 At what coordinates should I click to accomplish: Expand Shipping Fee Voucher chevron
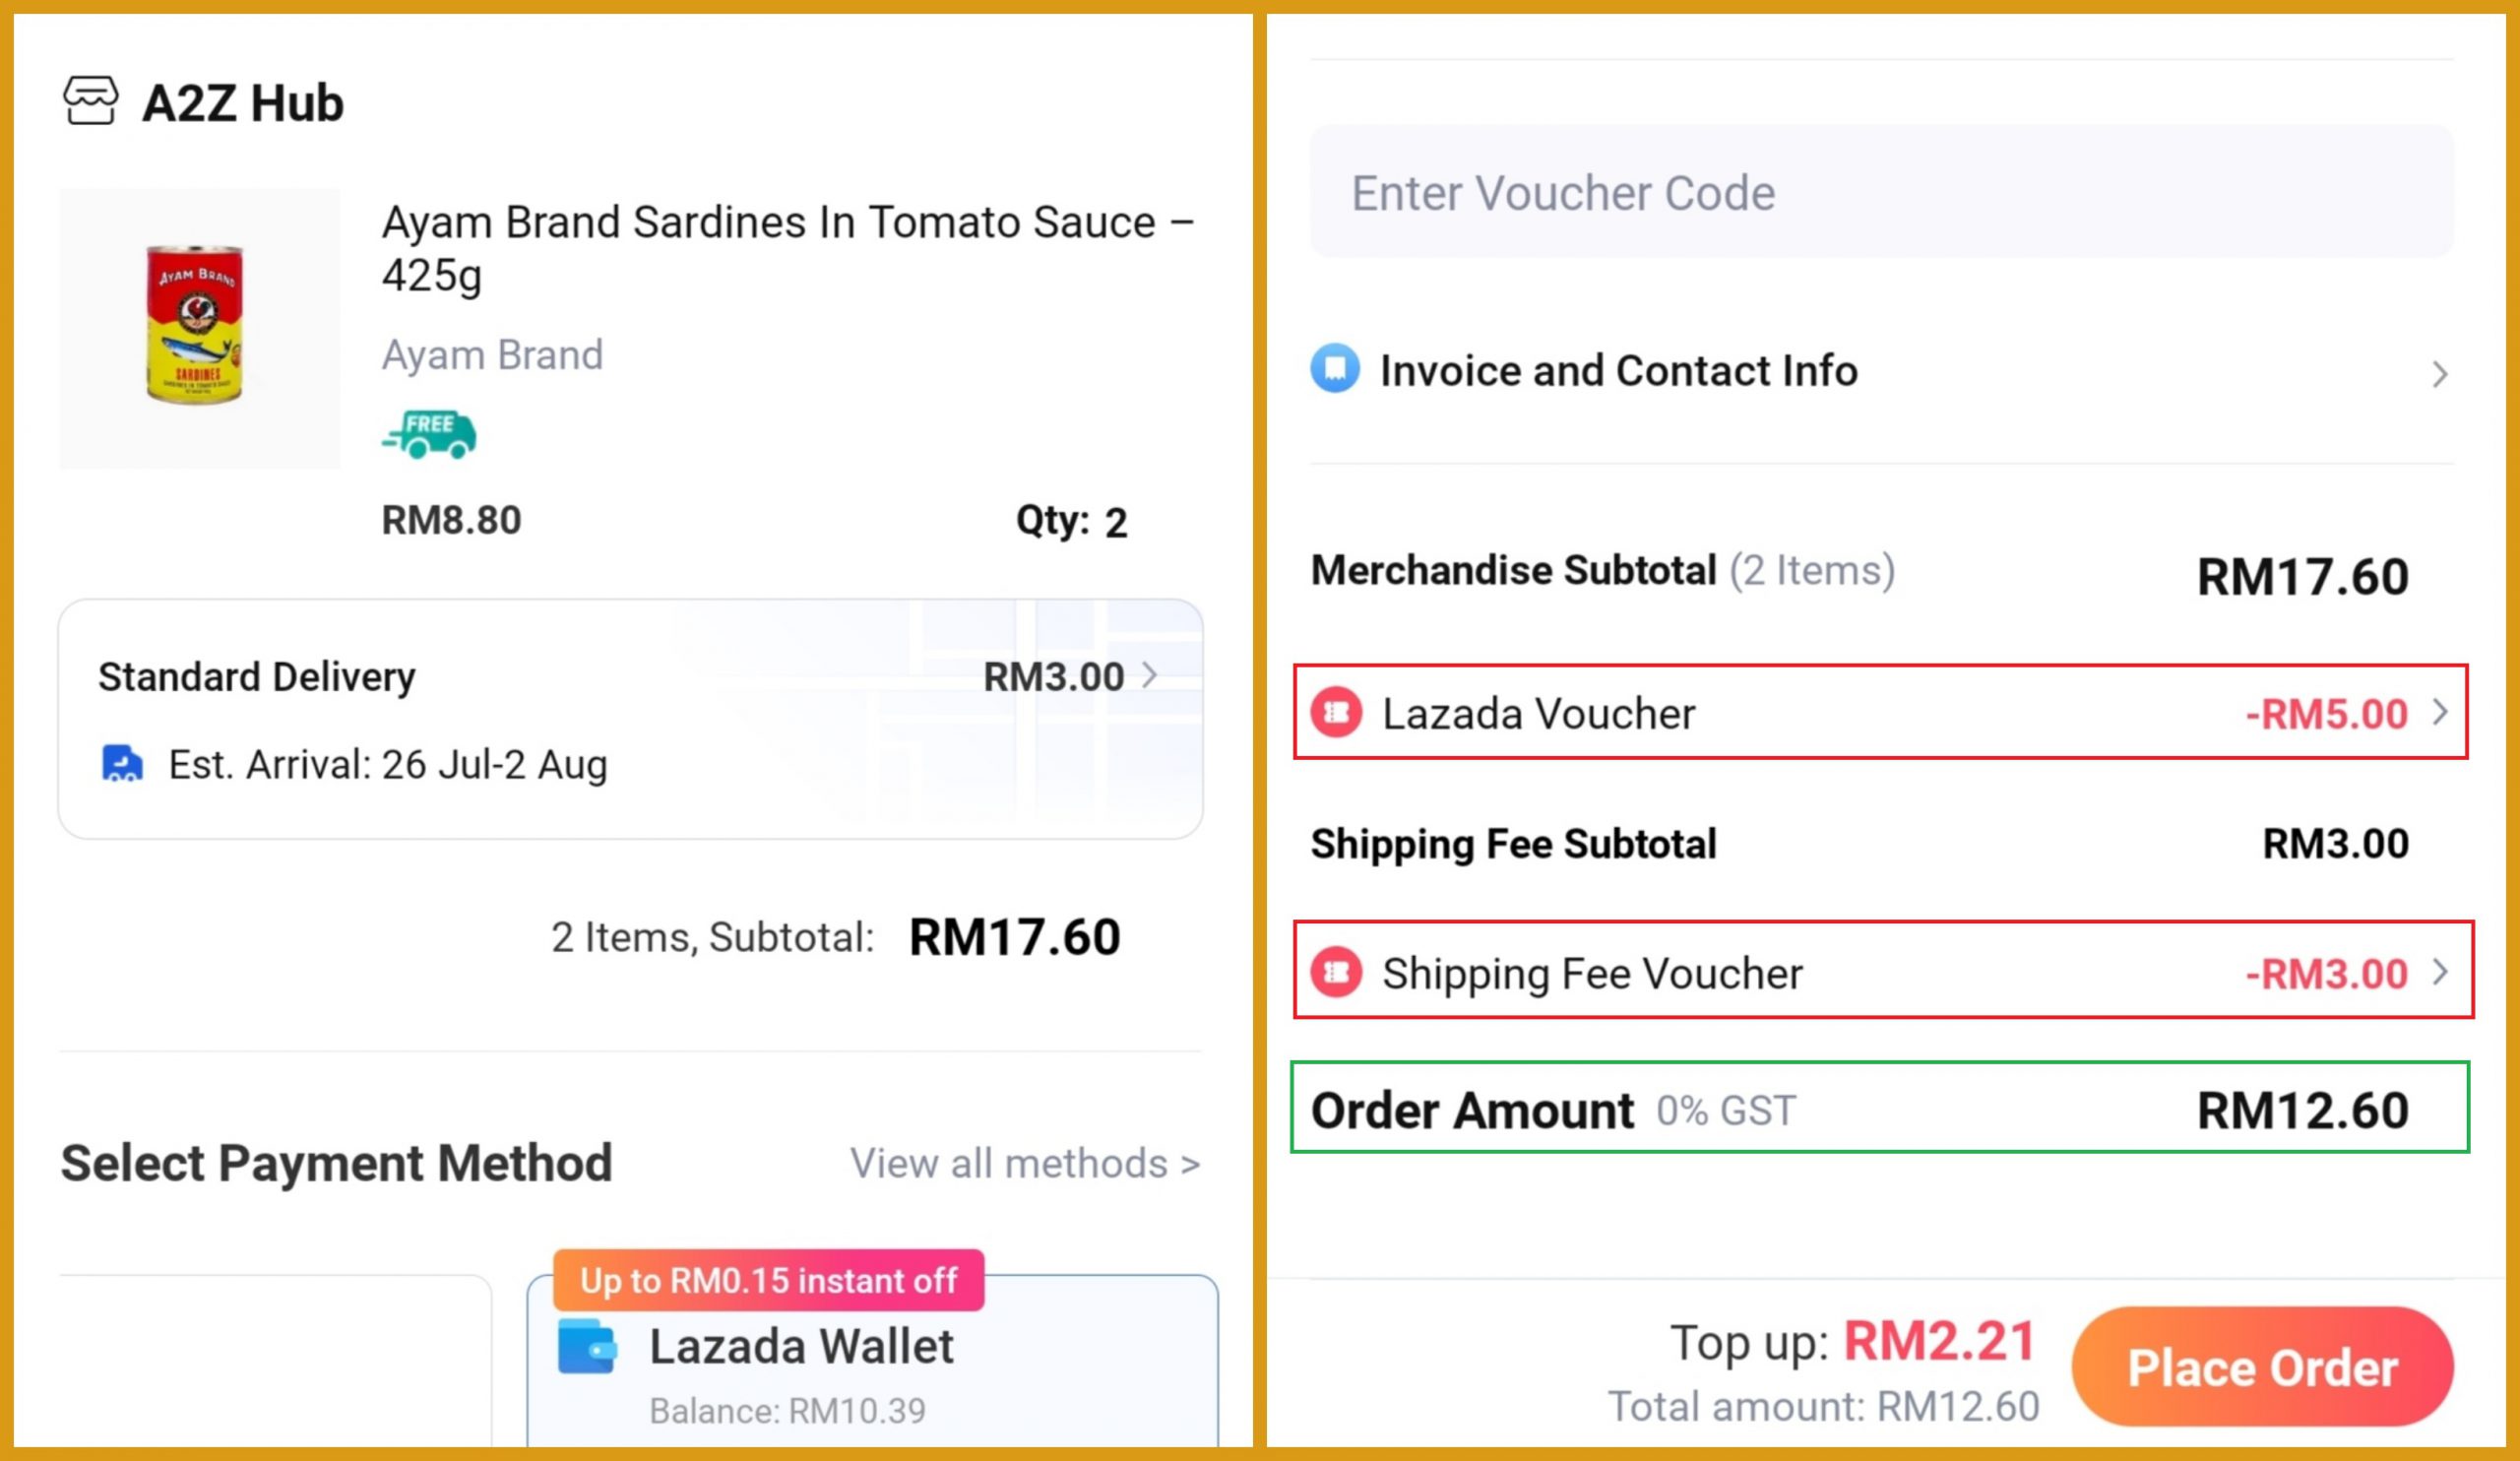[x=2441, y=971]
